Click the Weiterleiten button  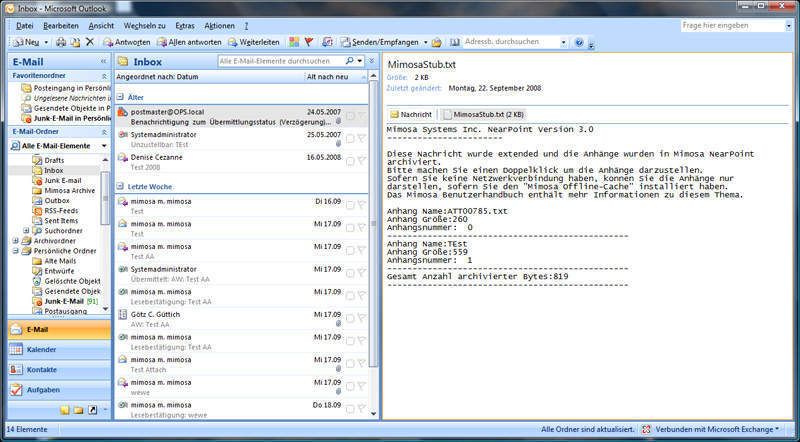pos(254,42)
